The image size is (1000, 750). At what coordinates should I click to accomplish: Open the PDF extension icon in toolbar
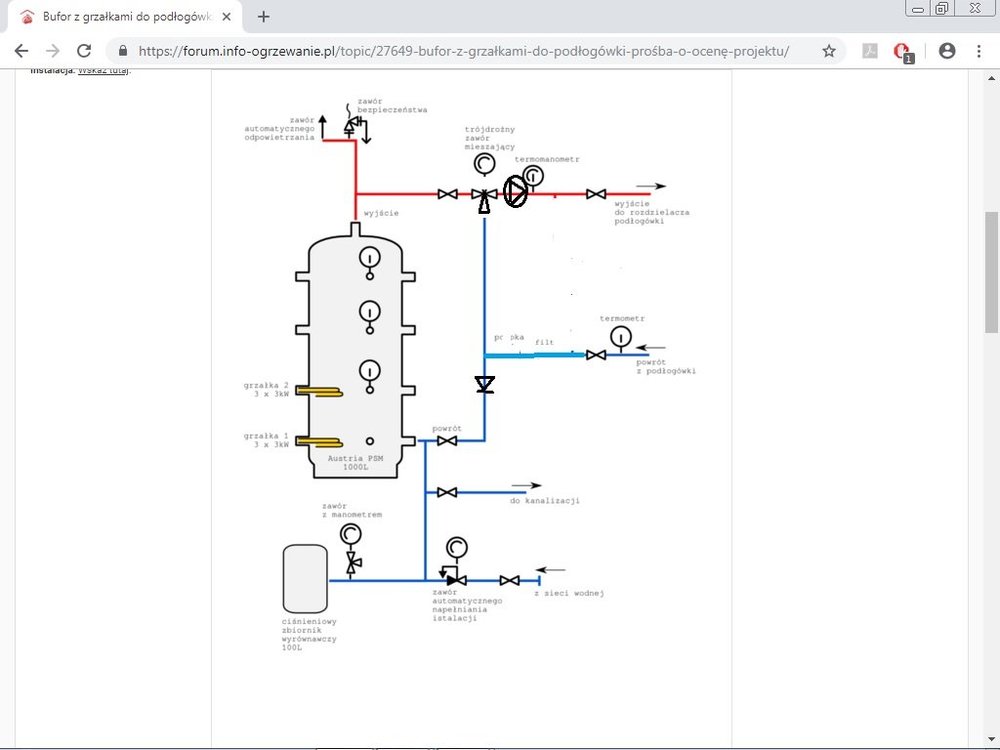[x=870, y=51]
